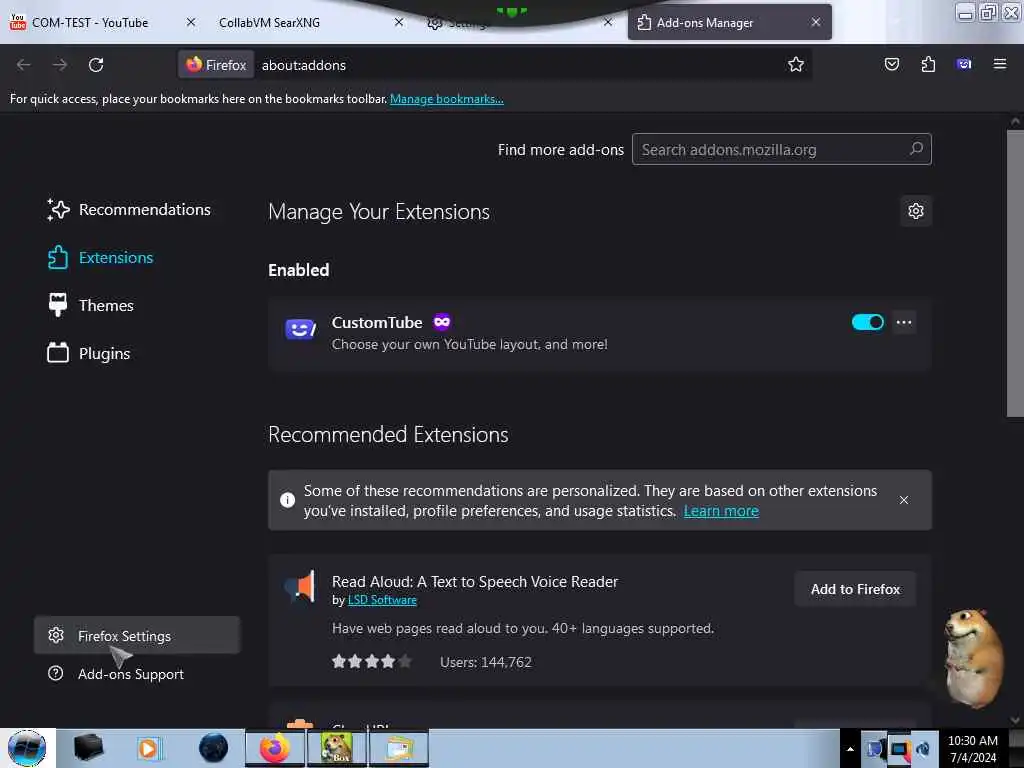Screen dimensions: 1024x768
Task: Open the LSD Software author link
Action: point(382,600)
